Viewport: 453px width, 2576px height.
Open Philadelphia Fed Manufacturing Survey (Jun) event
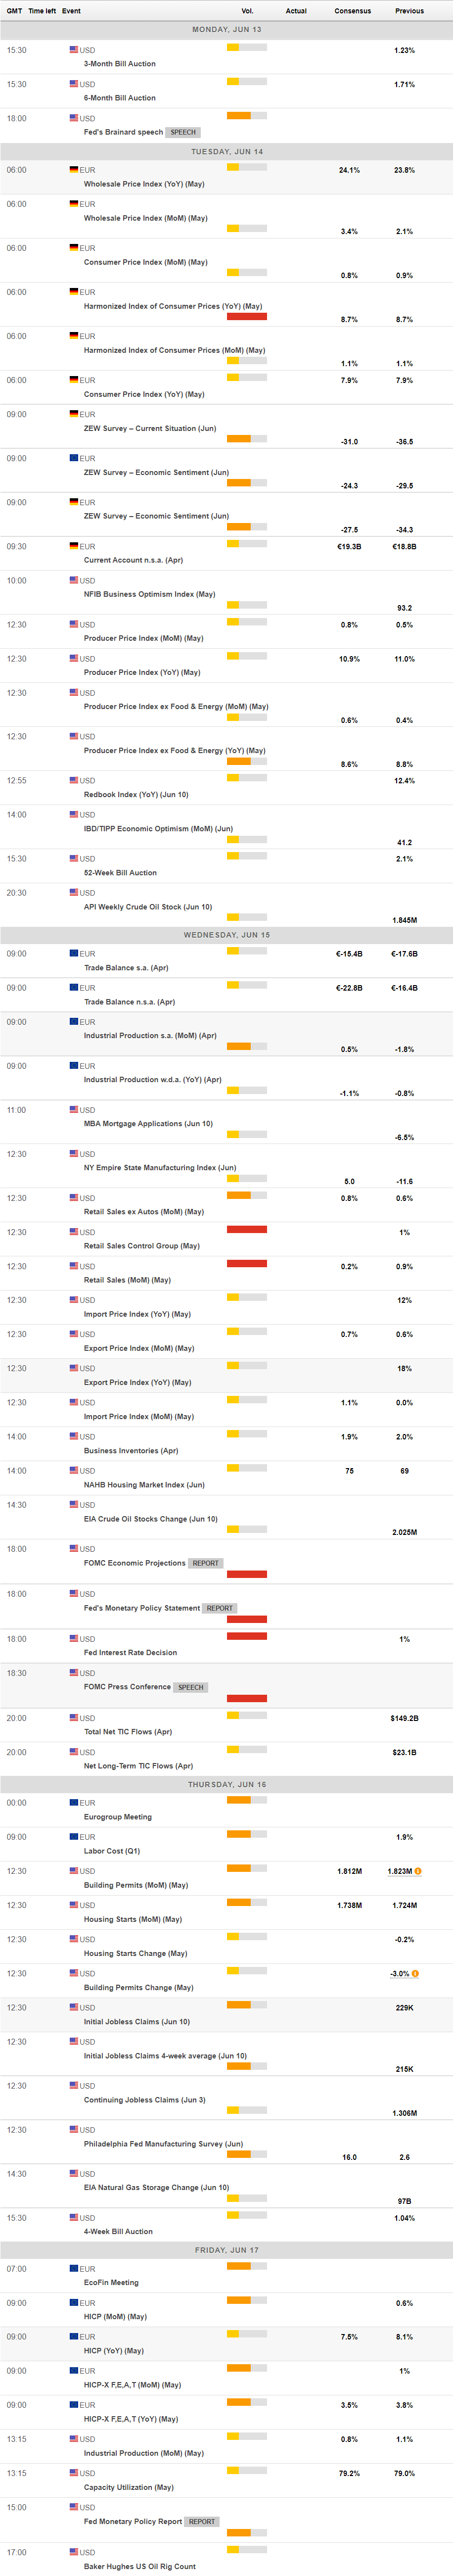[163, 2144]
